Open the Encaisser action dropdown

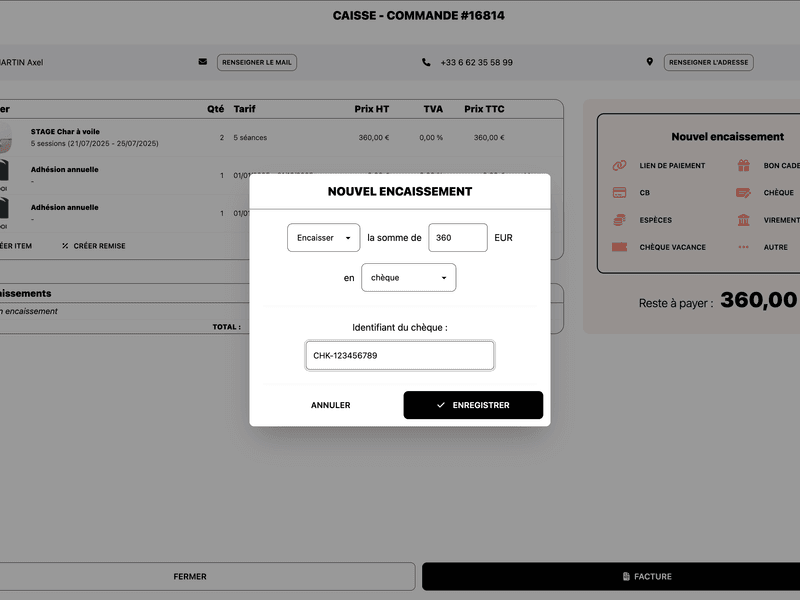click(323, 238)
